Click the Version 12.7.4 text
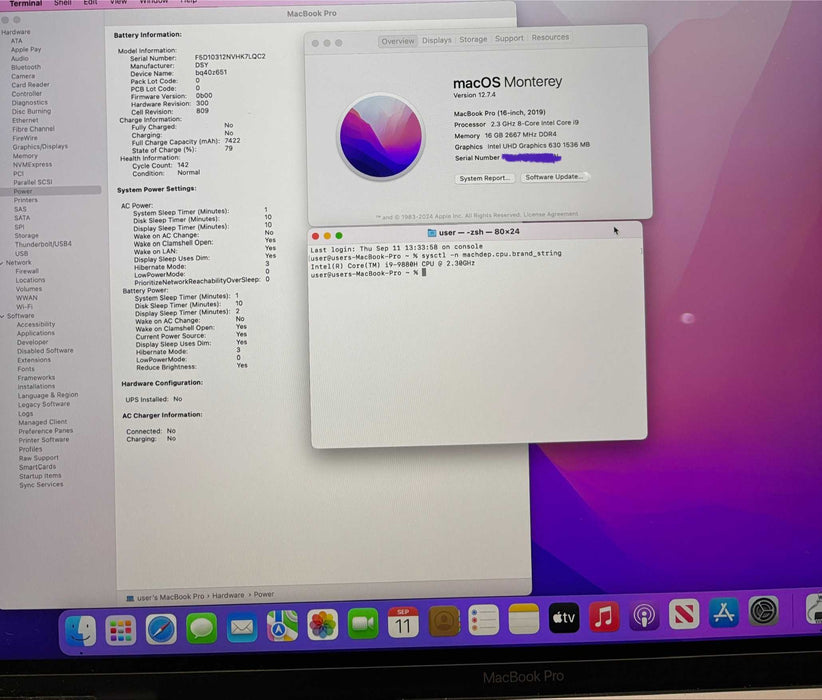822x700 pixels. coord(474,95)
